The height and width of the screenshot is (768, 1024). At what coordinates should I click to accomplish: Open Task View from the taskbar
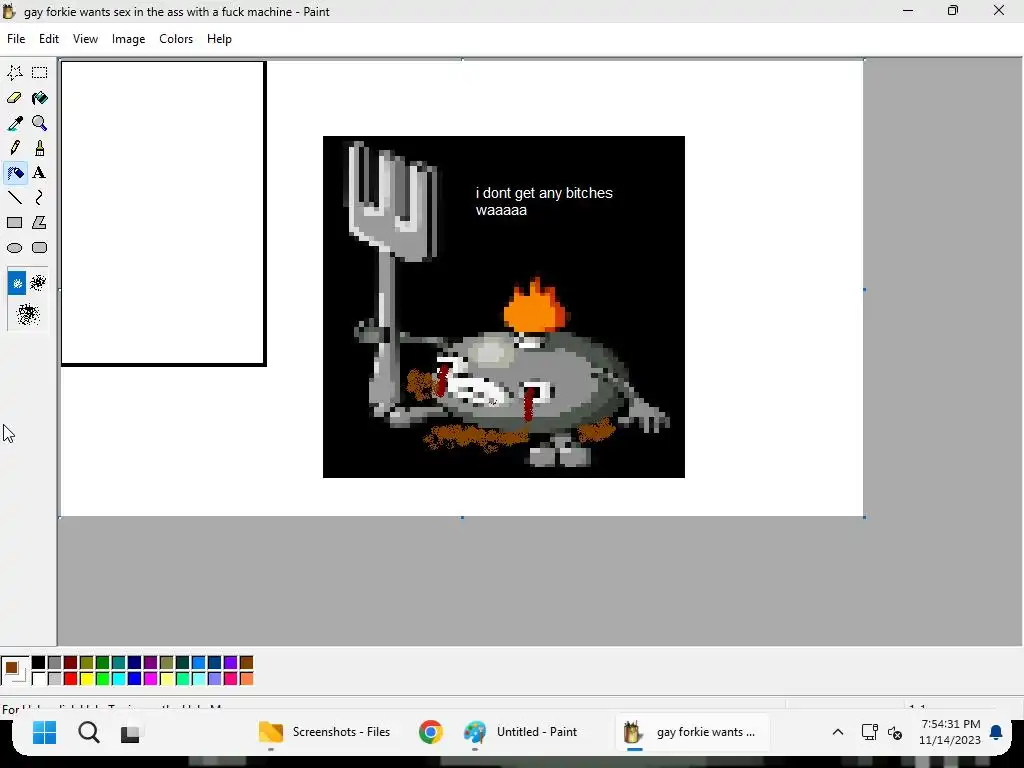[x=130, y=733]
